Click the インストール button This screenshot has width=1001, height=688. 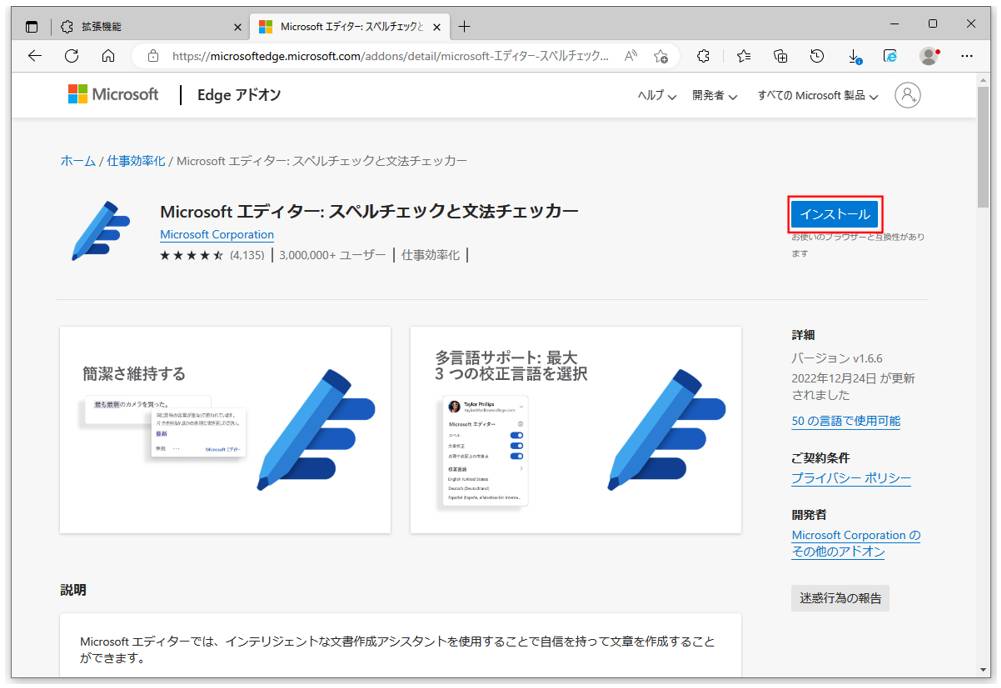click(x=835, y=214)
